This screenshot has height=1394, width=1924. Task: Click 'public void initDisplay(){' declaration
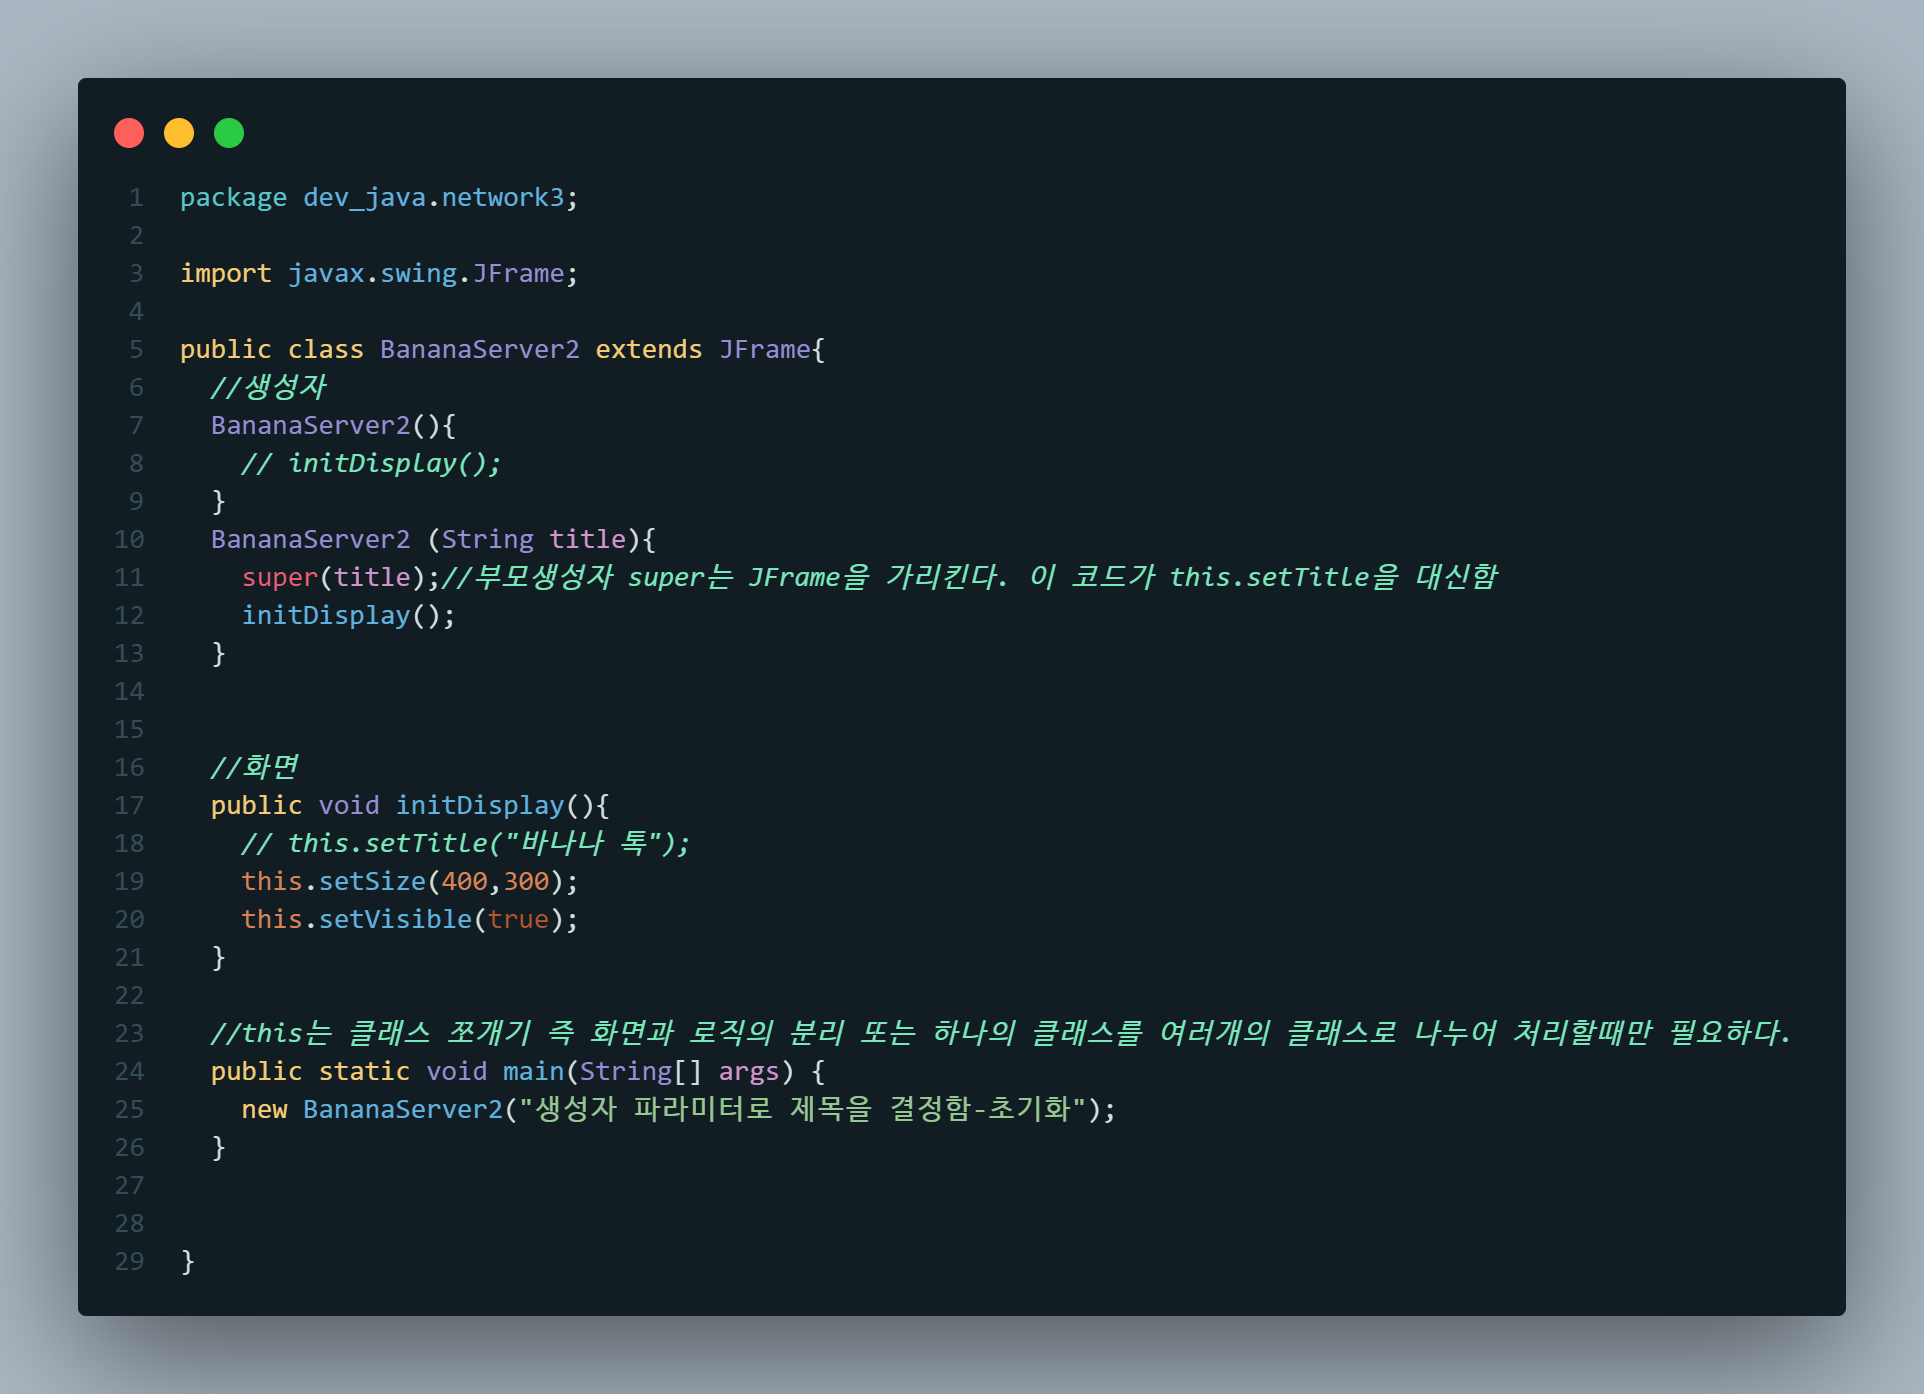(x=410, y=806)
